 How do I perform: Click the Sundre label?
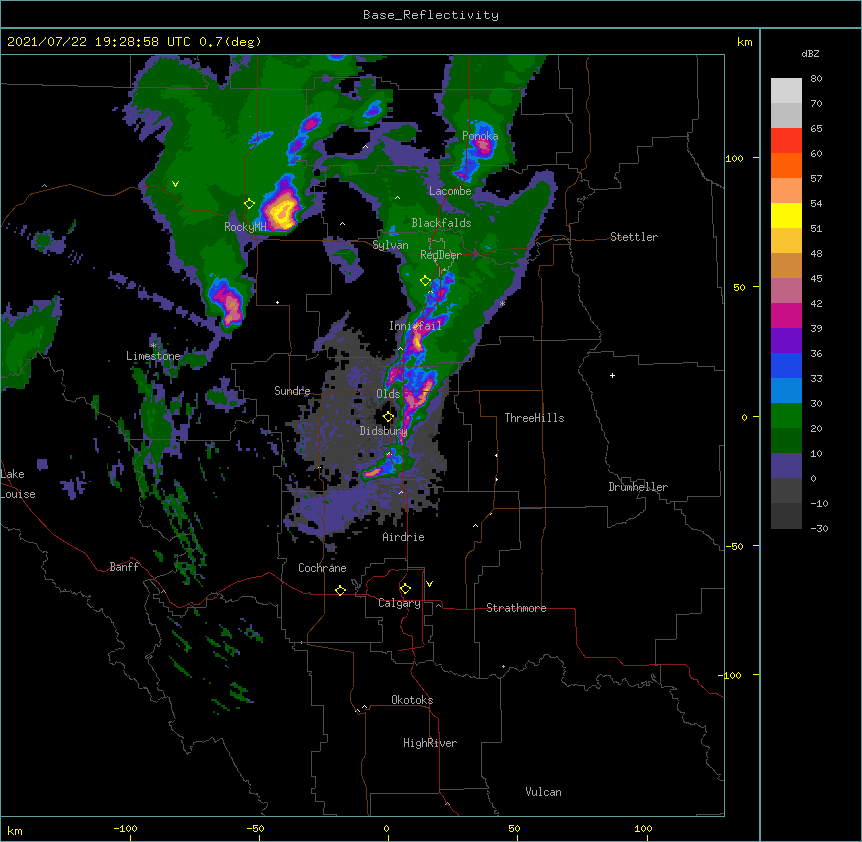point(292,391)
